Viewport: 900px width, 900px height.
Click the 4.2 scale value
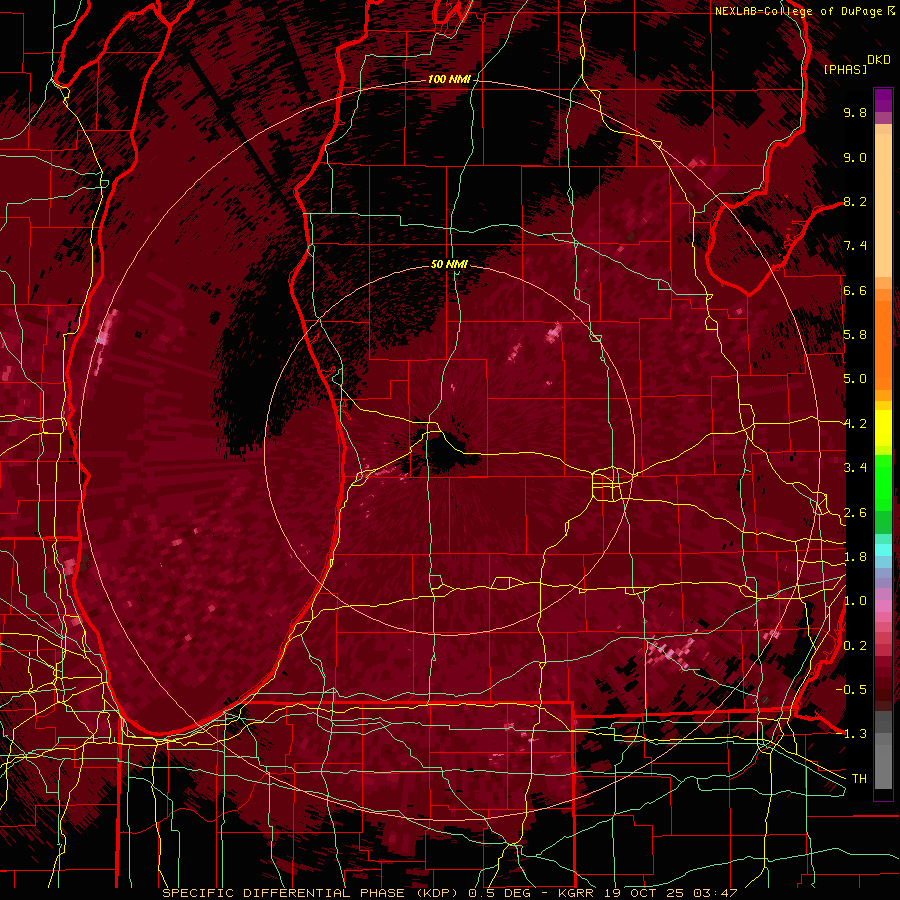(855, 424)
